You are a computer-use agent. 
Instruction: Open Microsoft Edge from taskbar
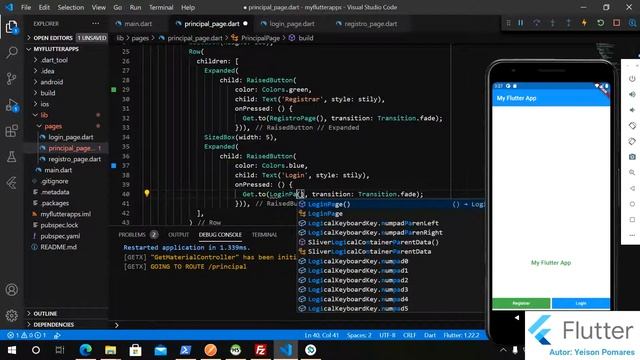click(85, 350)
